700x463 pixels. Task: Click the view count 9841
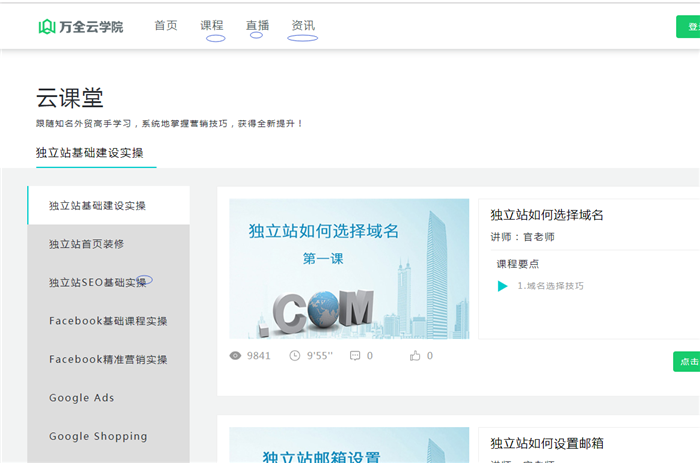point(259,355)
